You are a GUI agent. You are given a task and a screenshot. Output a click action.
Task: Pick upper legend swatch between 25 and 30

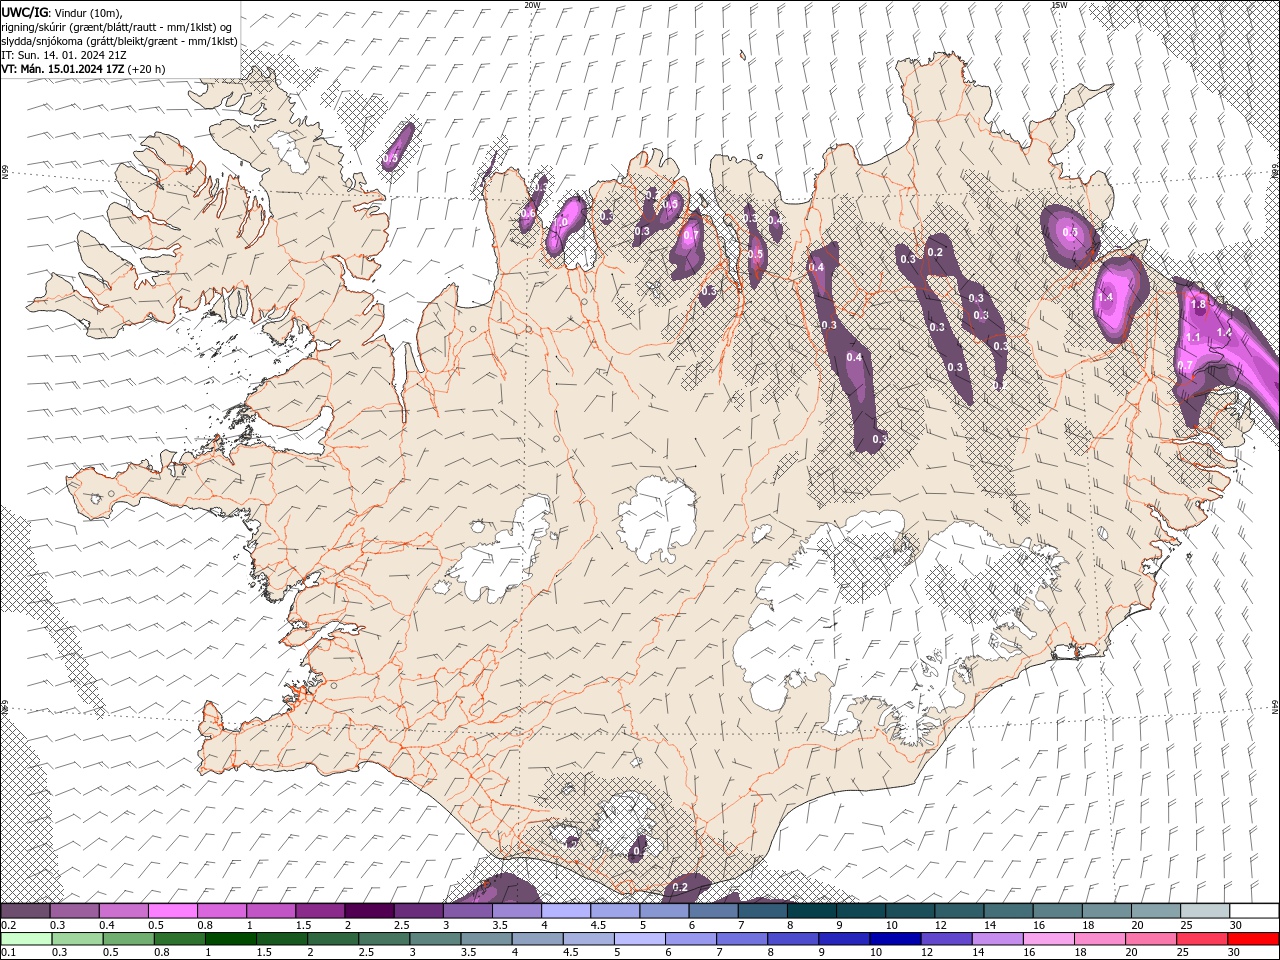pyautogui.click(x=1205, y=911)
